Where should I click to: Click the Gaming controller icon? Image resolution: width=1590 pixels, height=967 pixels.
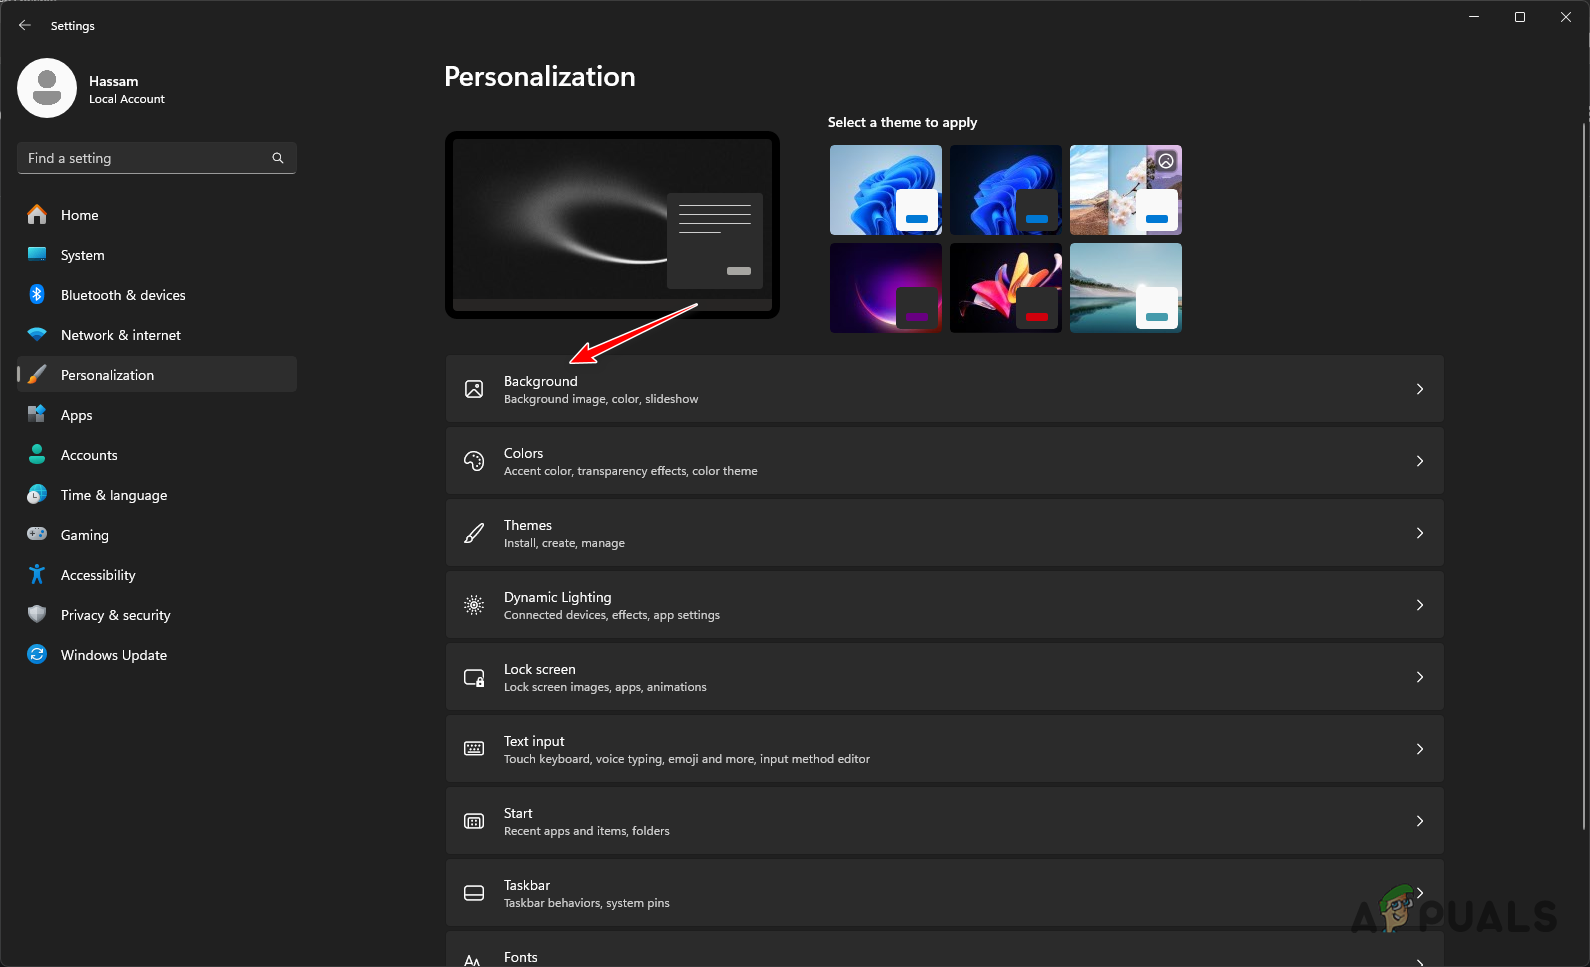pos(37,535)
